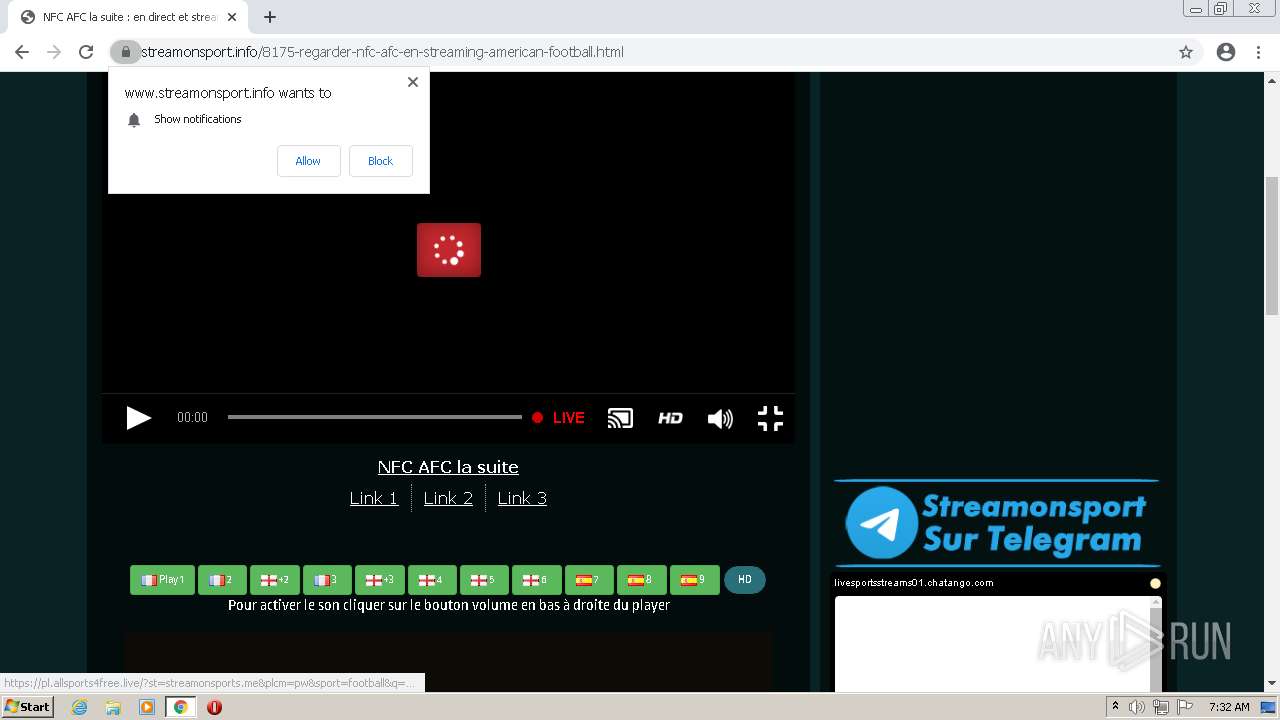1280x720 pixels.
Task: Open Link 1 stream
Action: tap(374, 498)
